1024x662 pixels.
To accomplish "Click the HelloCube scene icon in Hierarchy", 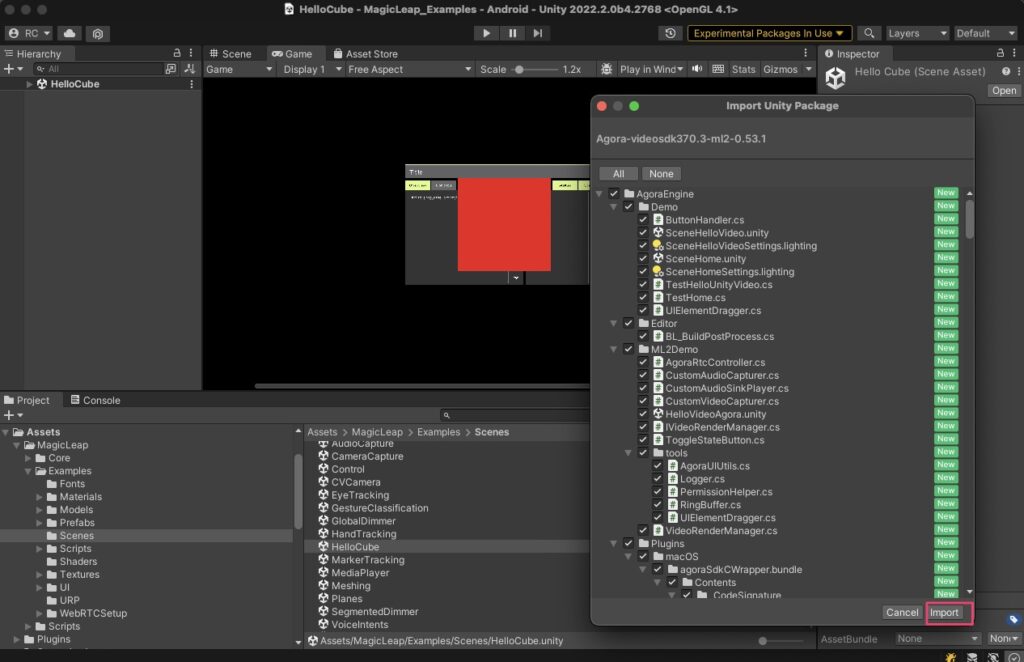I will [42, 84].
